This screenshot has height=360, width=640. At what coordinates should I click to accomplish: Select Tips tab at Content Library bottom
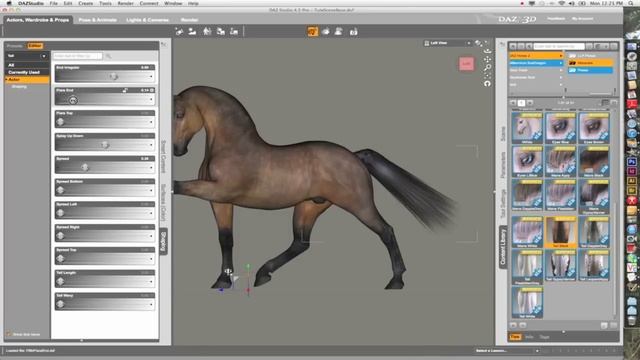click(x=515, y=337)
